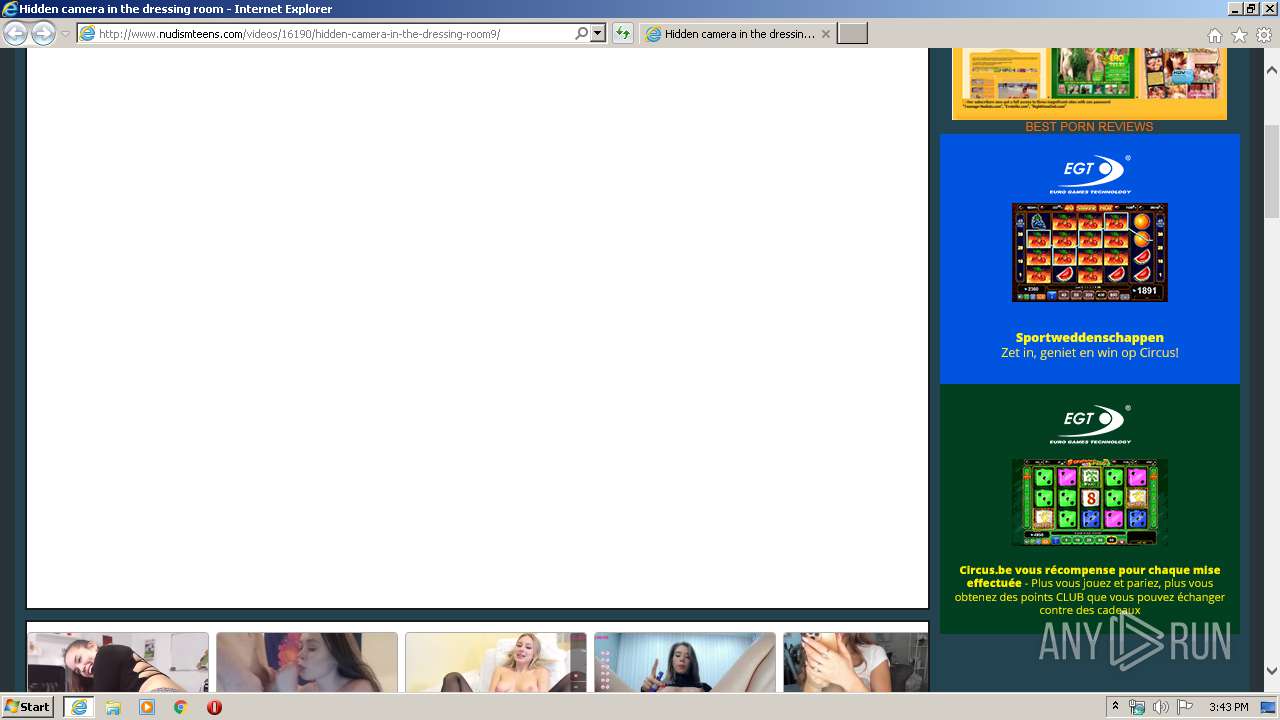Minimize the Internet Explorer window

pos(1235,9)
